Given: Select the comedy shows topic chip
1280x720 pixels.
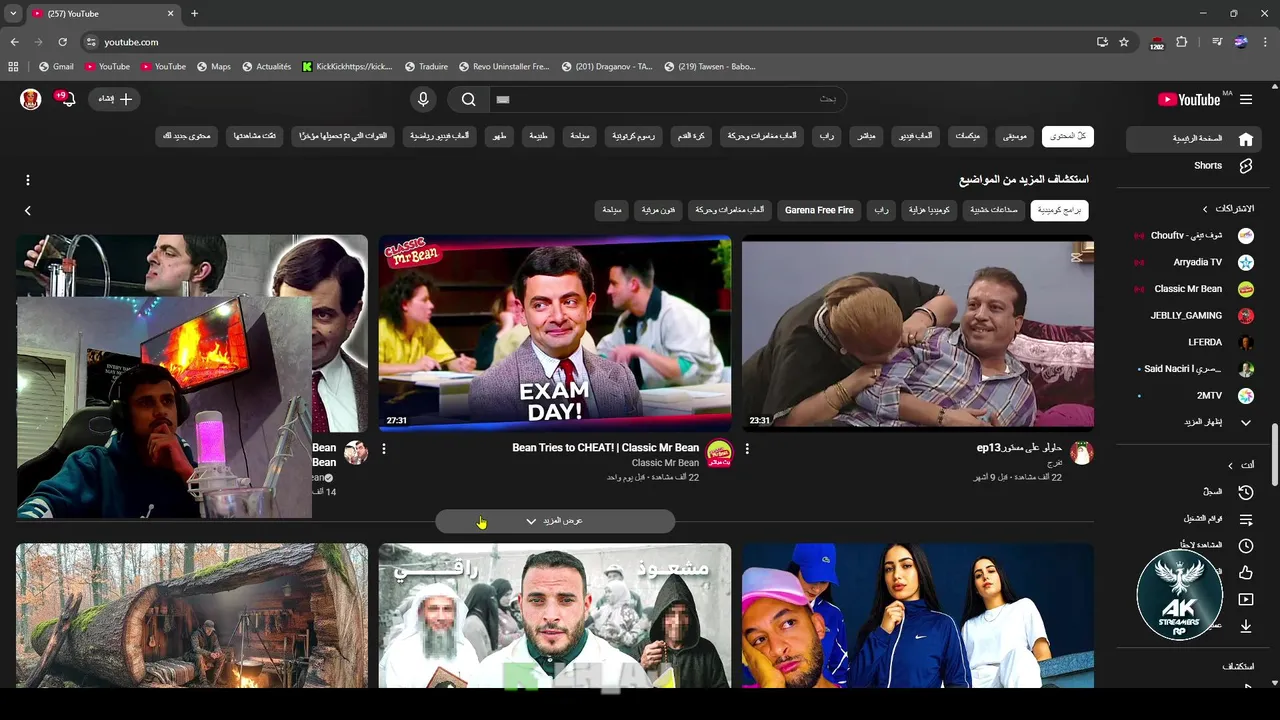Looking at the screenshot, I should [1060, 210].
